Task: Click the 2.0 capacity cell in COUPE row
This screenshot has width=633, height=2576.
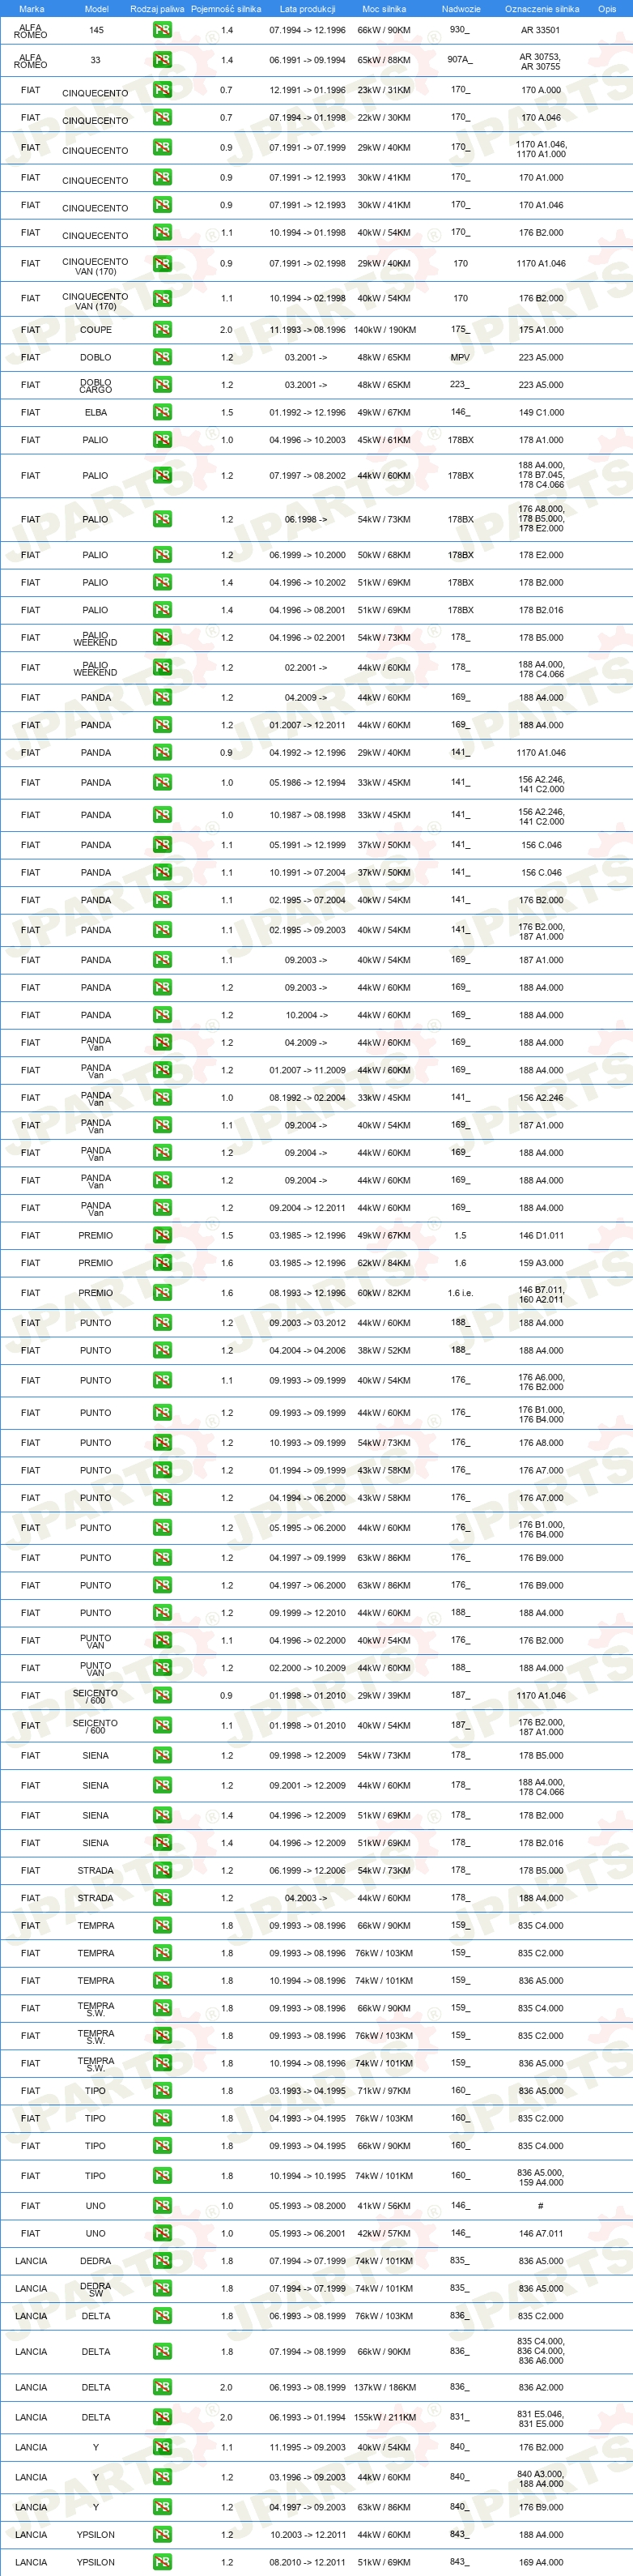Action: coord(226,330)
